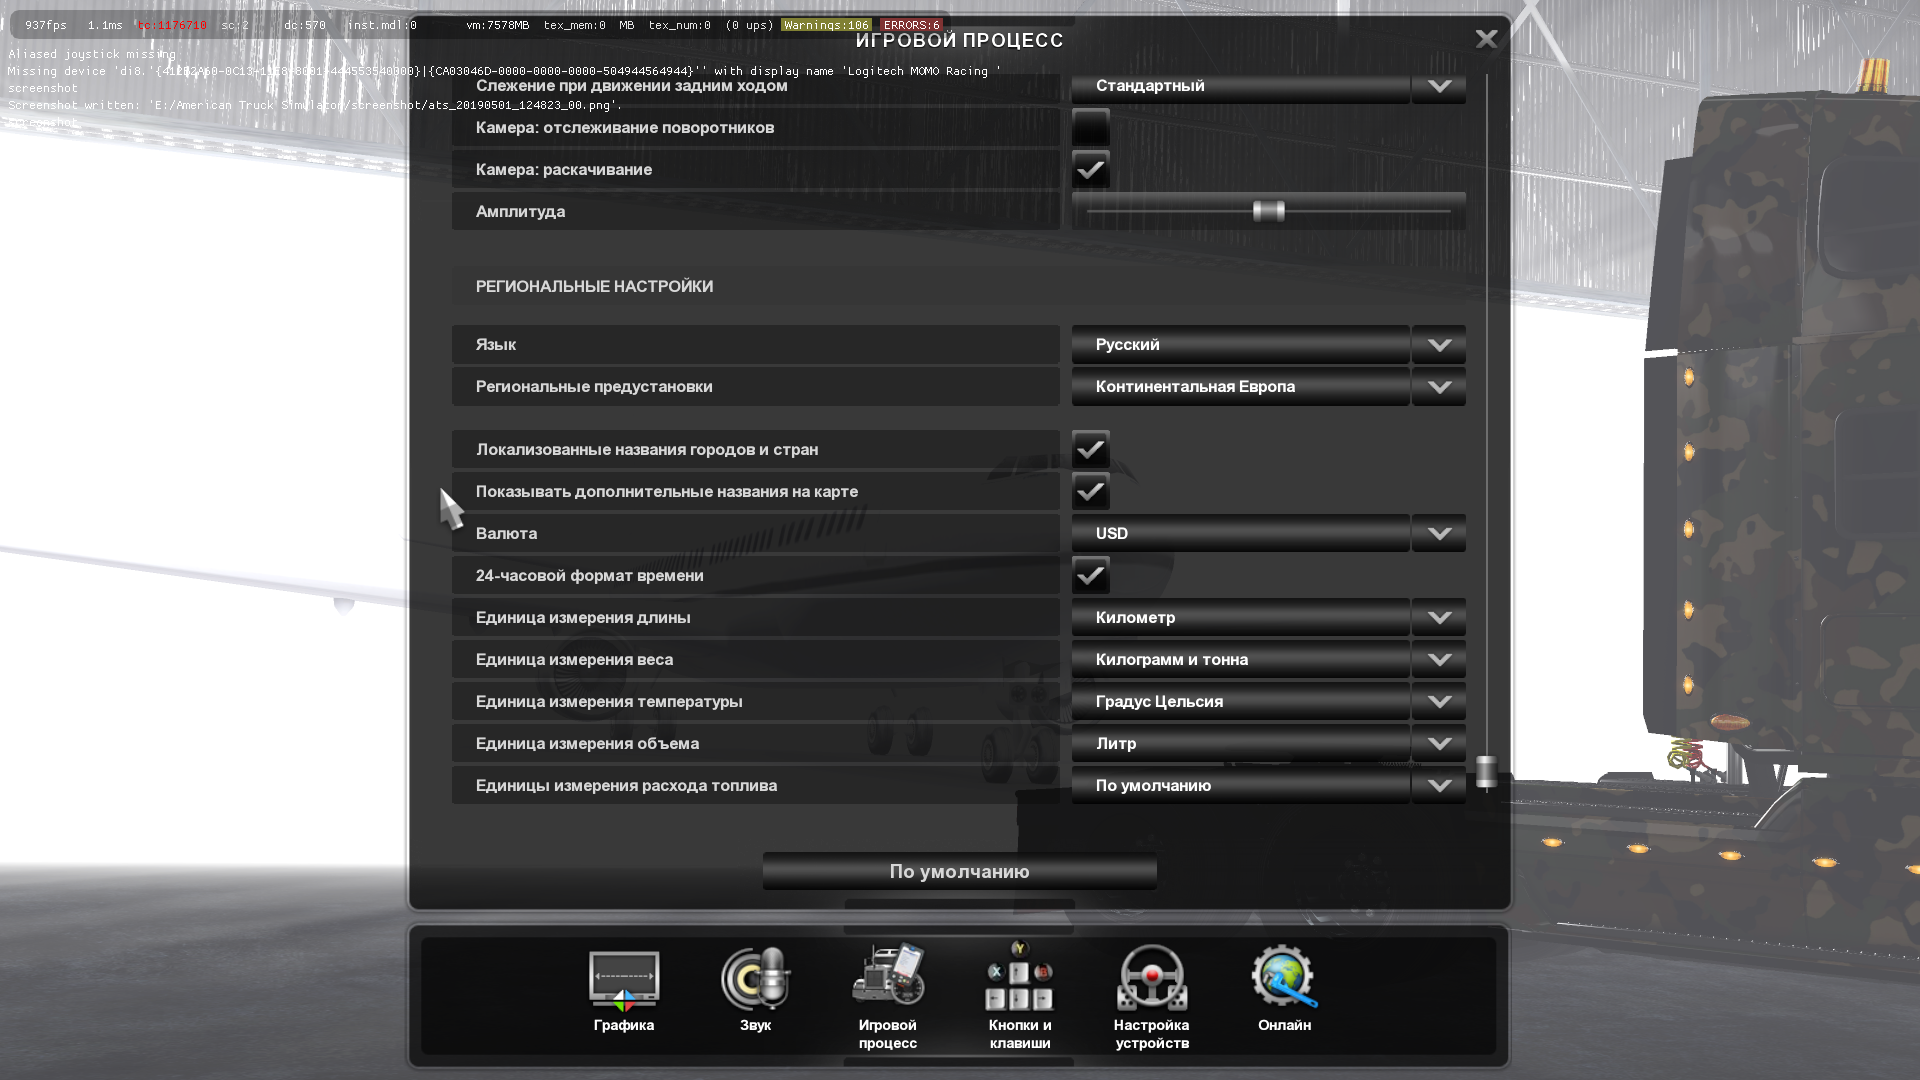Click the РЕГИОНАЛЬНЫЕ НАСТРОЙКИ section header
The width and height of the screenshot is (1920, 1080).
[595, 287]
